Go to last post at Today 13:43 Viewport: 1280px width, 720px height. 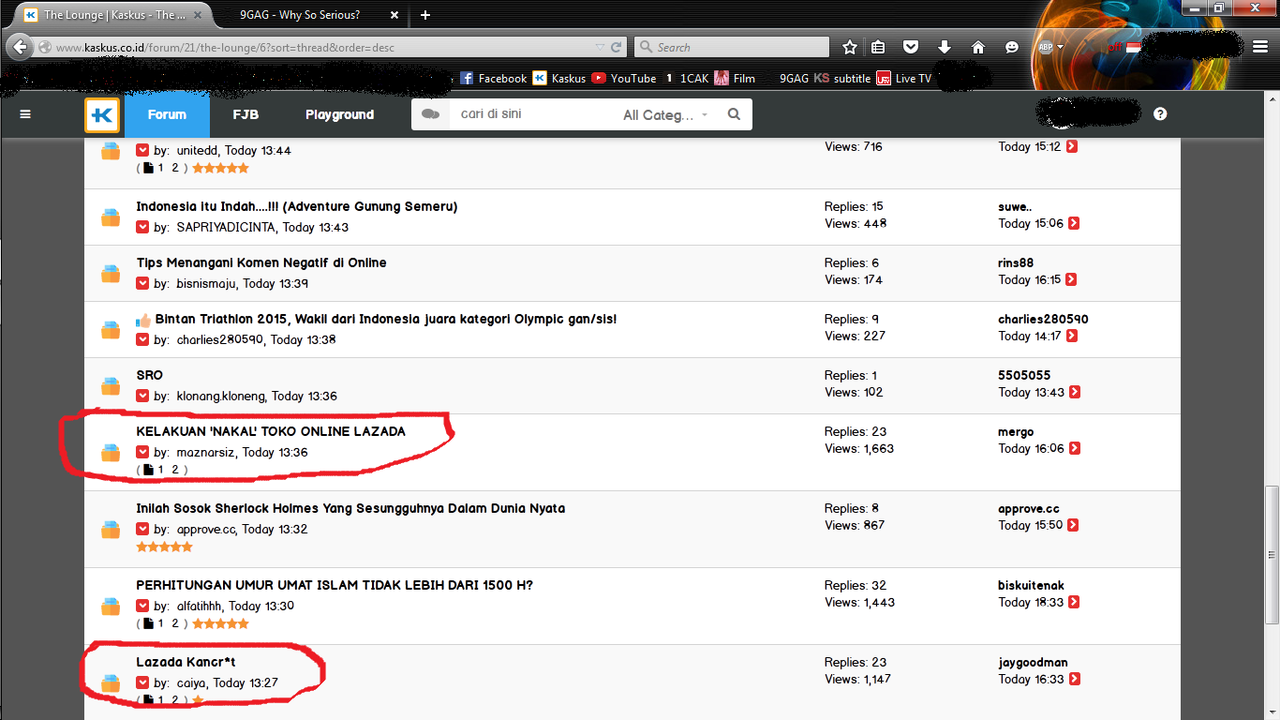click(x=1075, y=392)
